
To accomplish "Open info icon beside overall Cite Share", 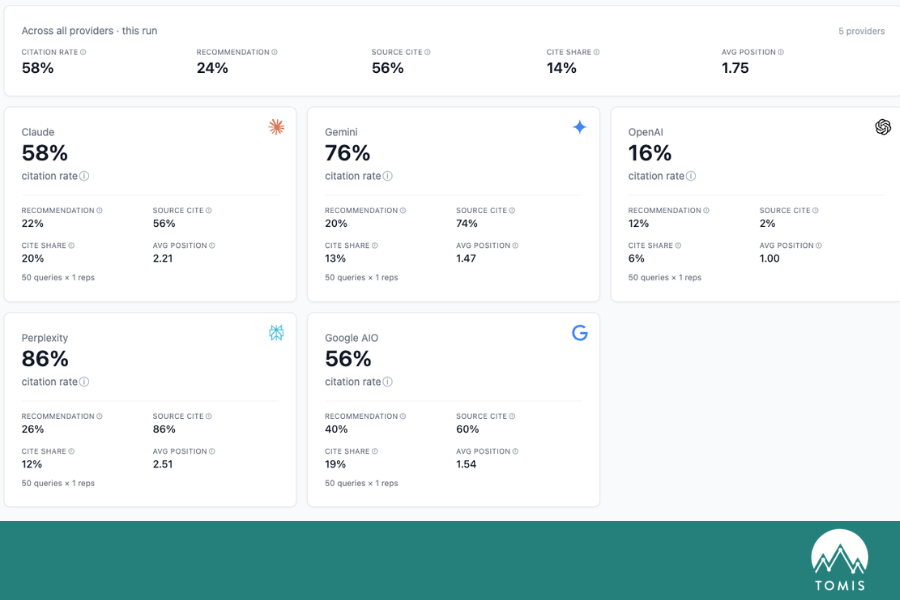I will tap(596, 52).
